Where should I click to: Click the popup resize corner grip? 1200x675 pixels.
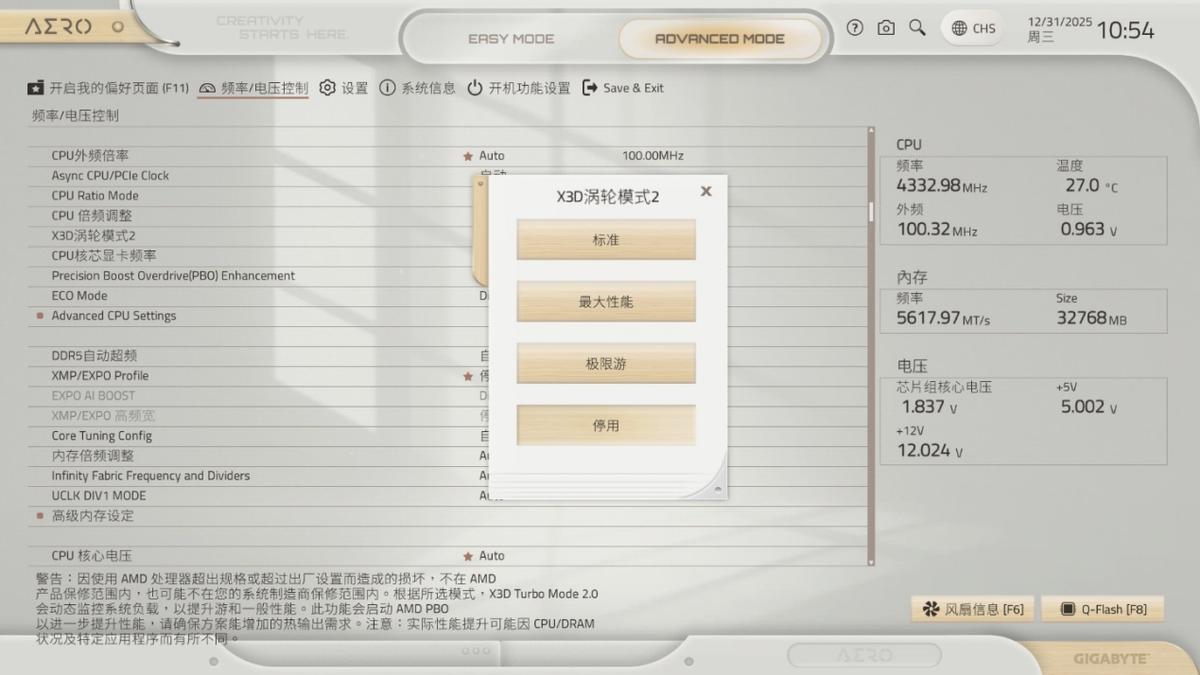point(717,489)
